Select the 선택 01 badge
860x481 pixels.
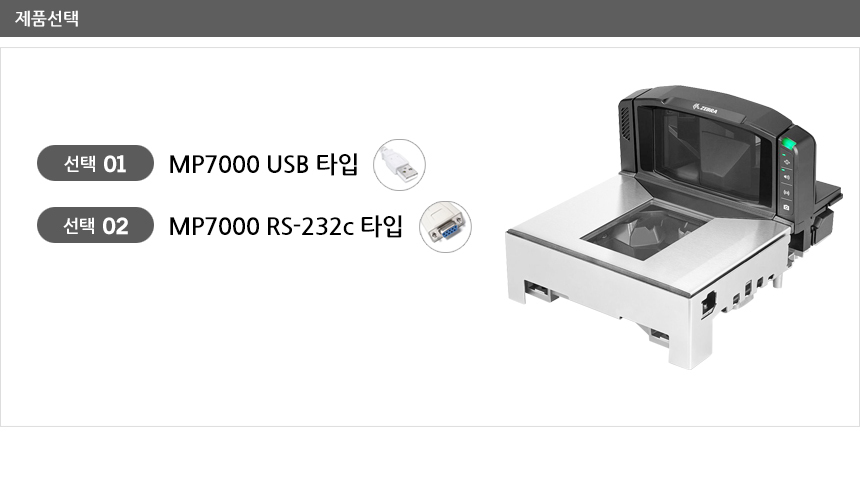[95, 163]
